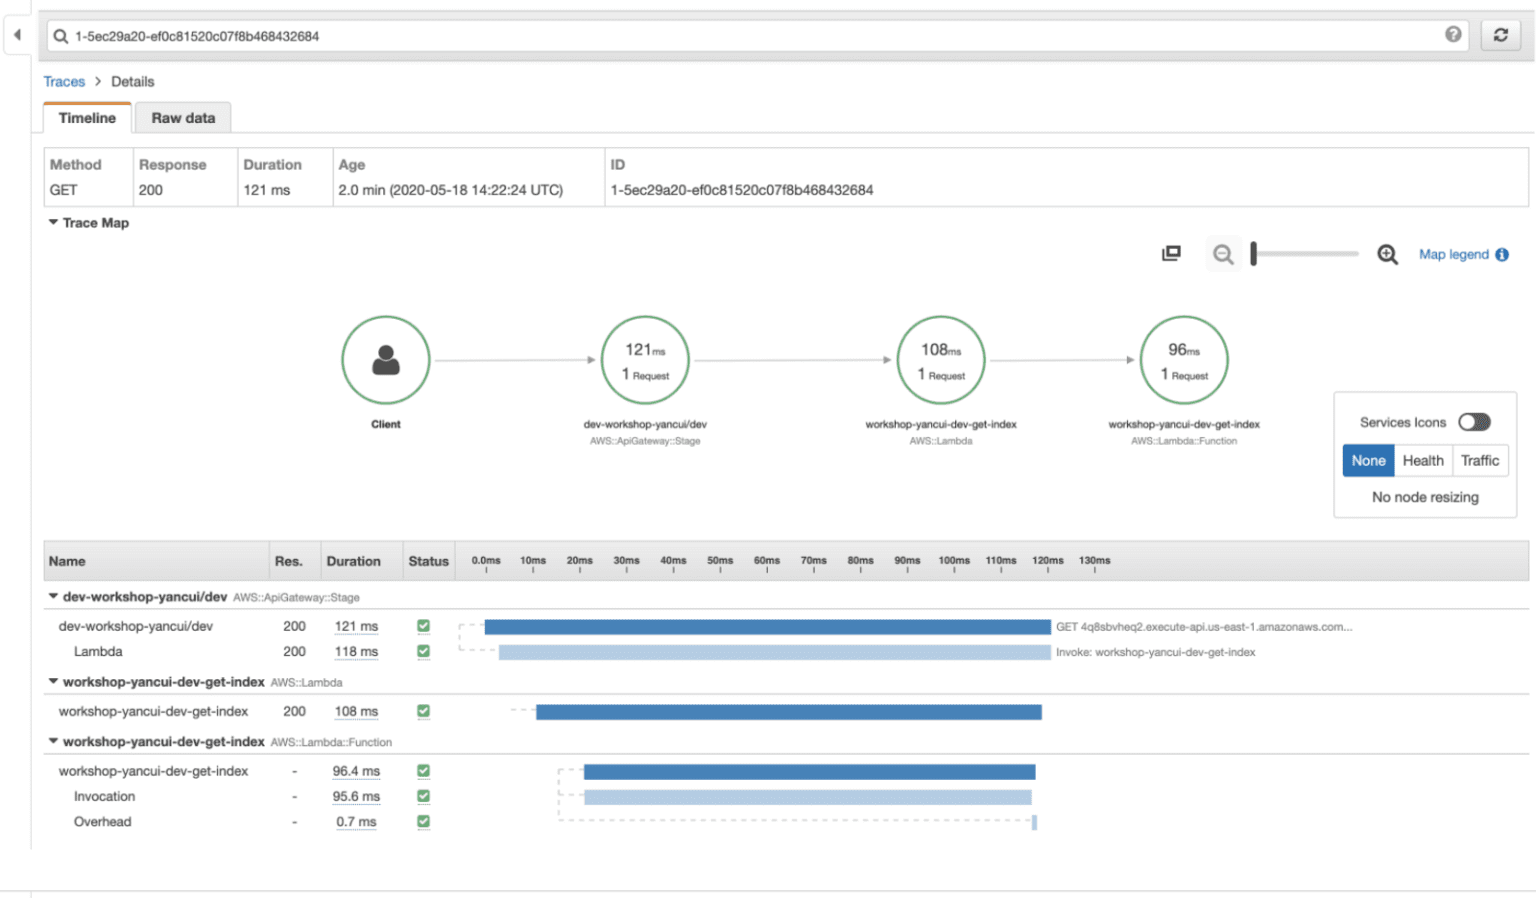Select the Timeline tab
This screenshot has height=898, width=1536.
coord(86,117)
